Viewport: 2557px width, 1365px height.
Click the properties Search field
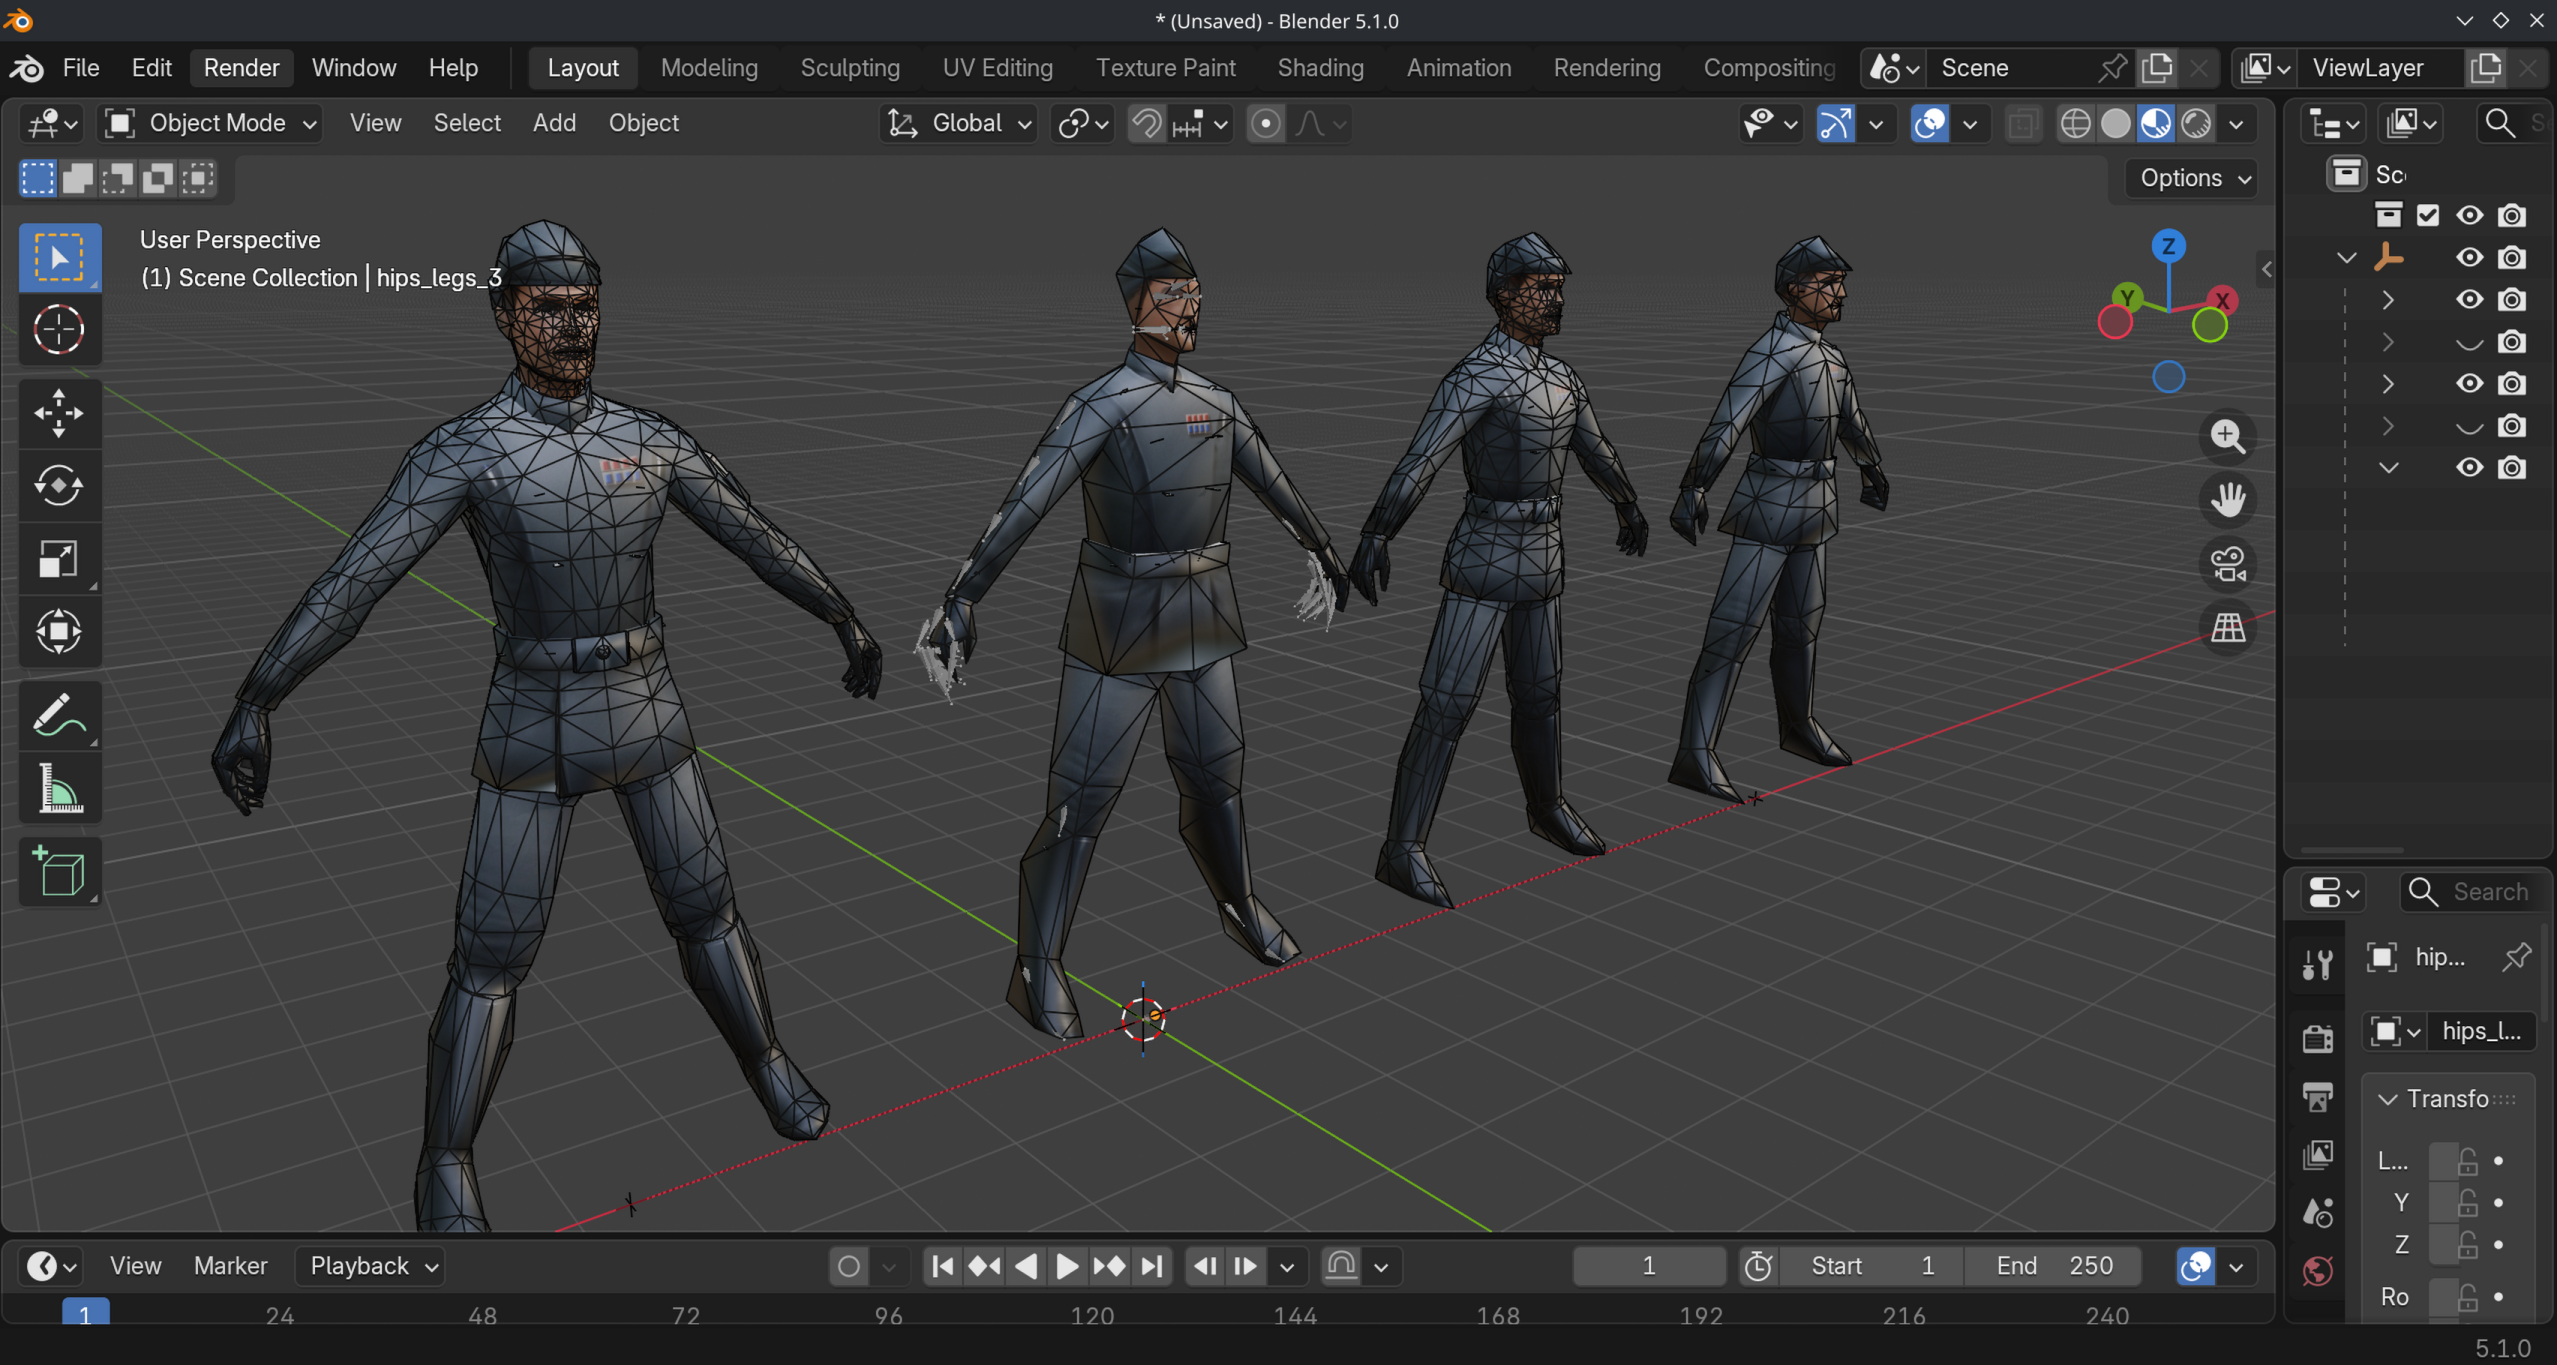click(x=2474, y=892)
